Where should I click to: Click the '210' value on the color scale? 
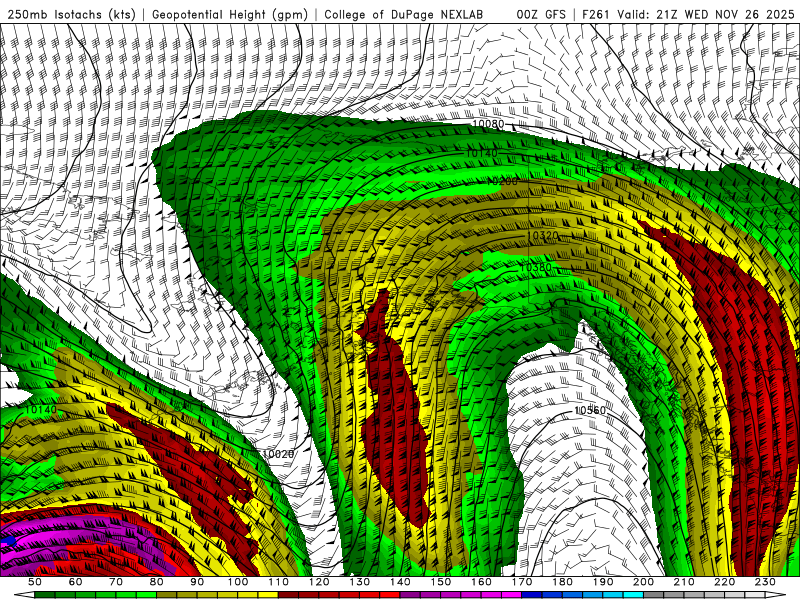[x=684, y=582]
